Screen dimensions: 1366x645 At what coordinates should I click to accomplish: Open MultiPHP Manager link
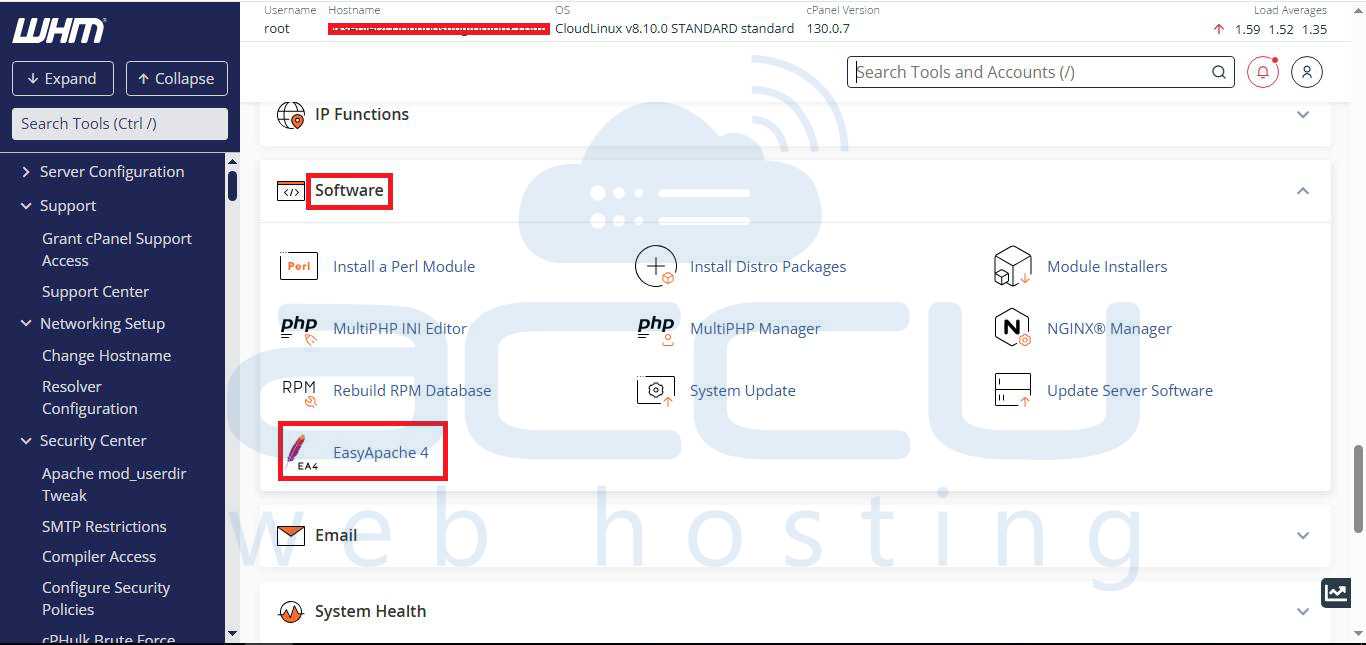(x=754, y=328)
